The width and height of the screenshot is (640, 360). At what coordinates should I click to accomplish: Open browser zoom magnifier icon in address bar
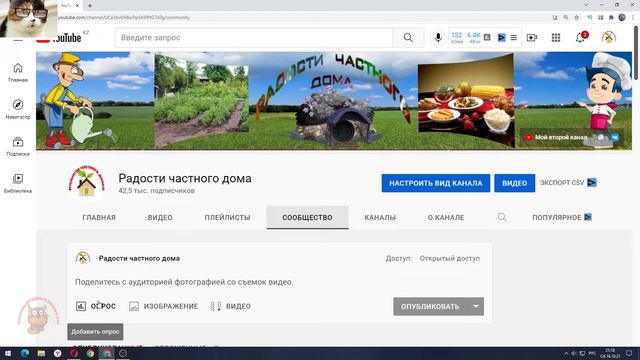coord(566,18)
